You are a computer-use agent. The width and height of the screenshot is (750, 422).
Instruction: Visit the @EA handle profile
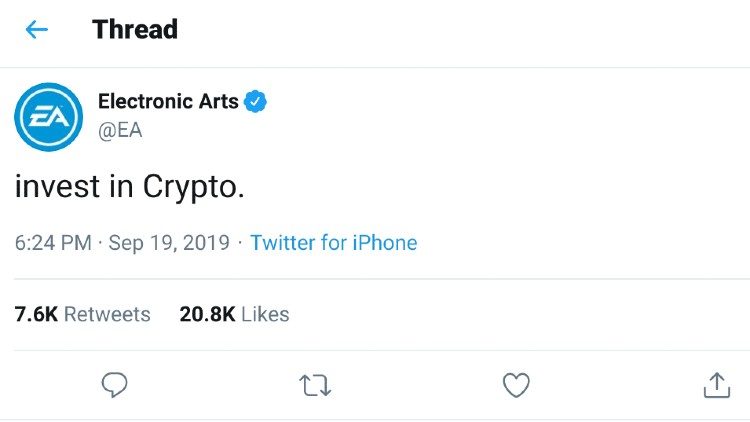[x=120, y=130]
